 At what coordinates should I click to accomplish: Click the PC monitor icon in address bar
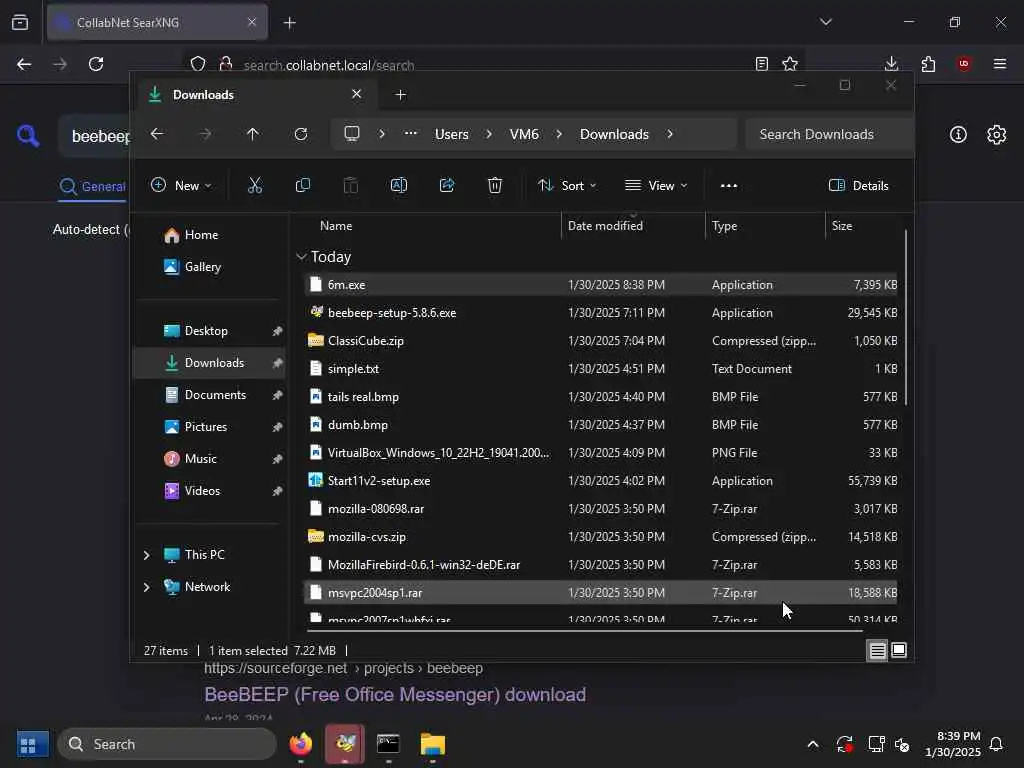pos(352,134)
